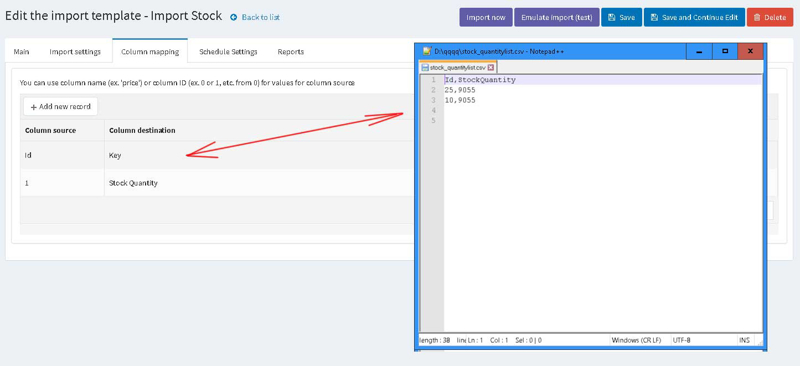Run Emulate import (test)

point(557,17)
